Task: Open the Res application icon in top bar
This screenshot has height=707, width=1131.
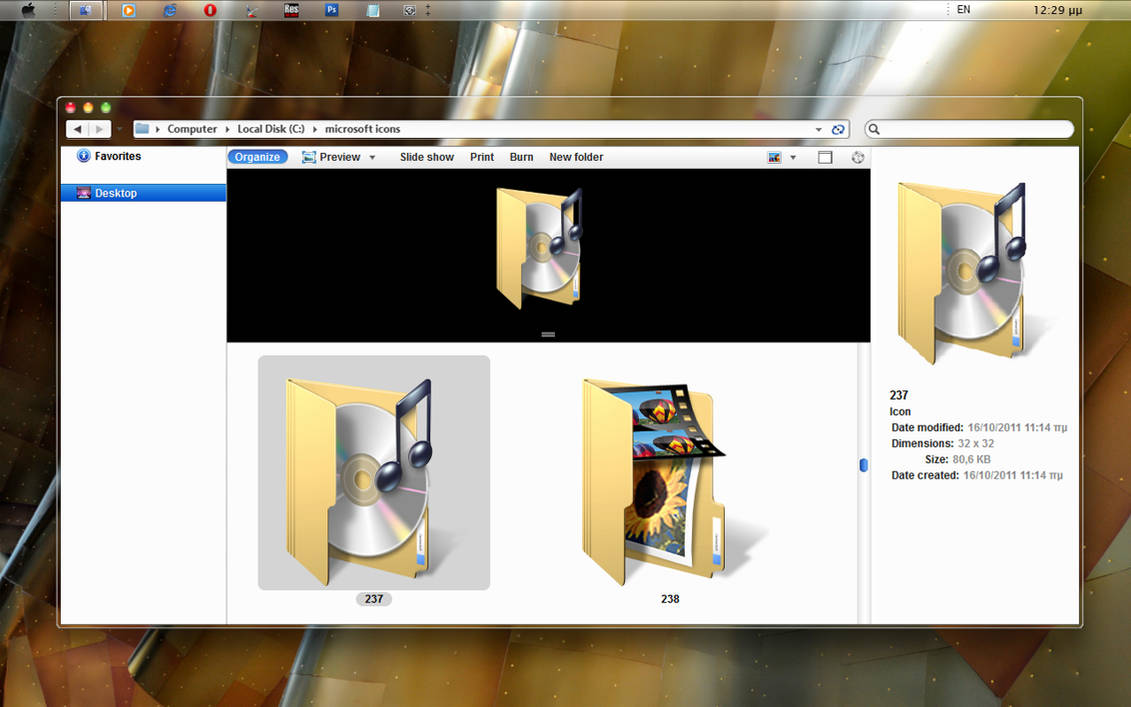Action: click(291, 10)
